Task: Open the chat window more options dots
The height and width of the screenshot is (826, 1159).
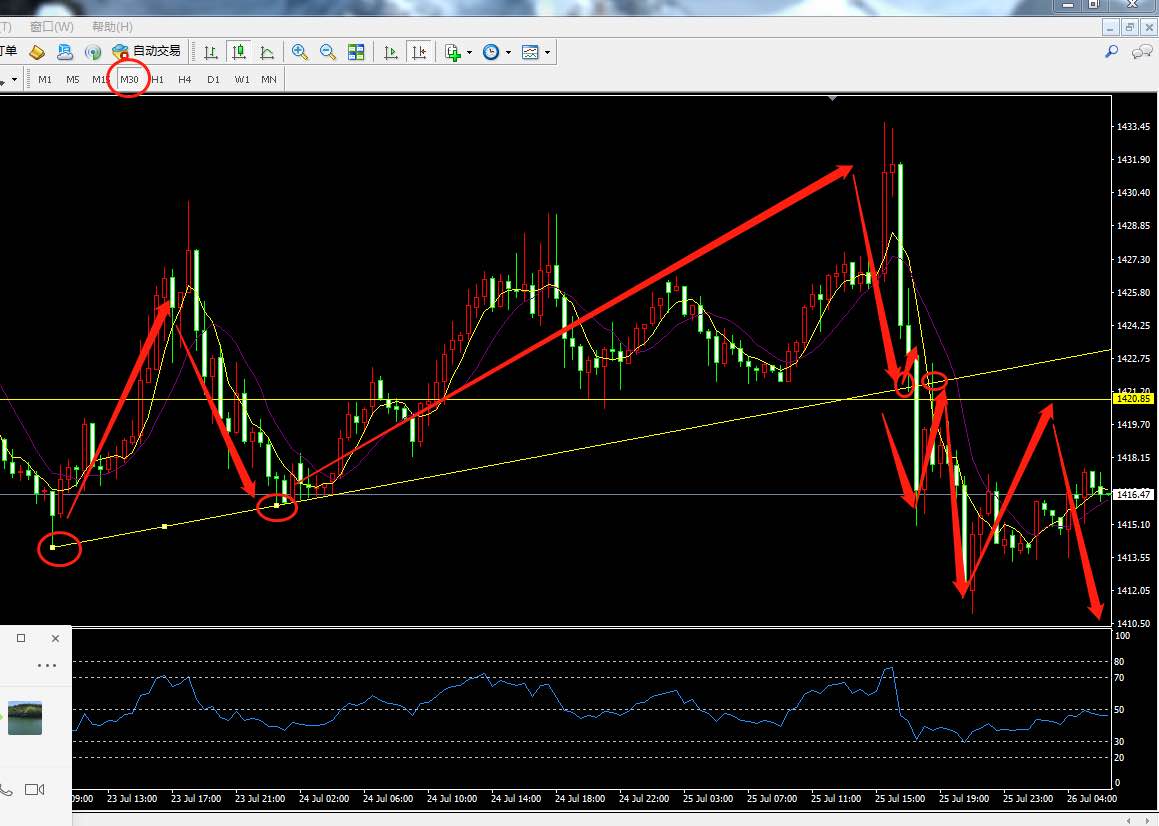Action: (x=47, y=666)
